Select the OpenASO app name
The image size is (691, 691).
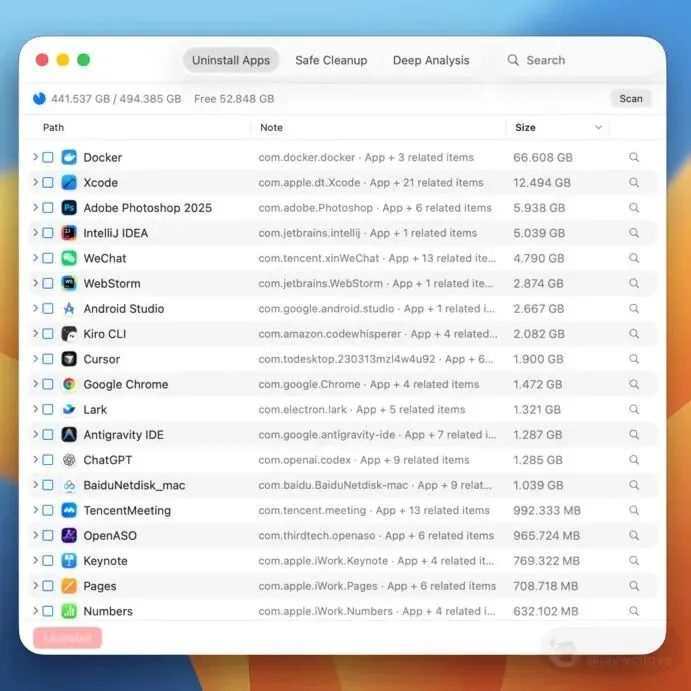(110, 535)
